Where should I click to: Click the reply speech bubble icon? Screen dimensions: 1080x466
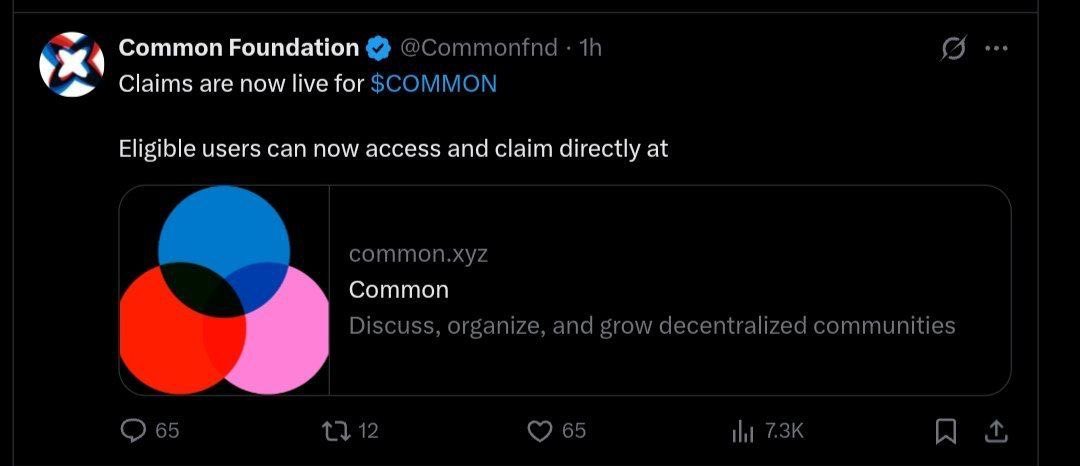133,431
